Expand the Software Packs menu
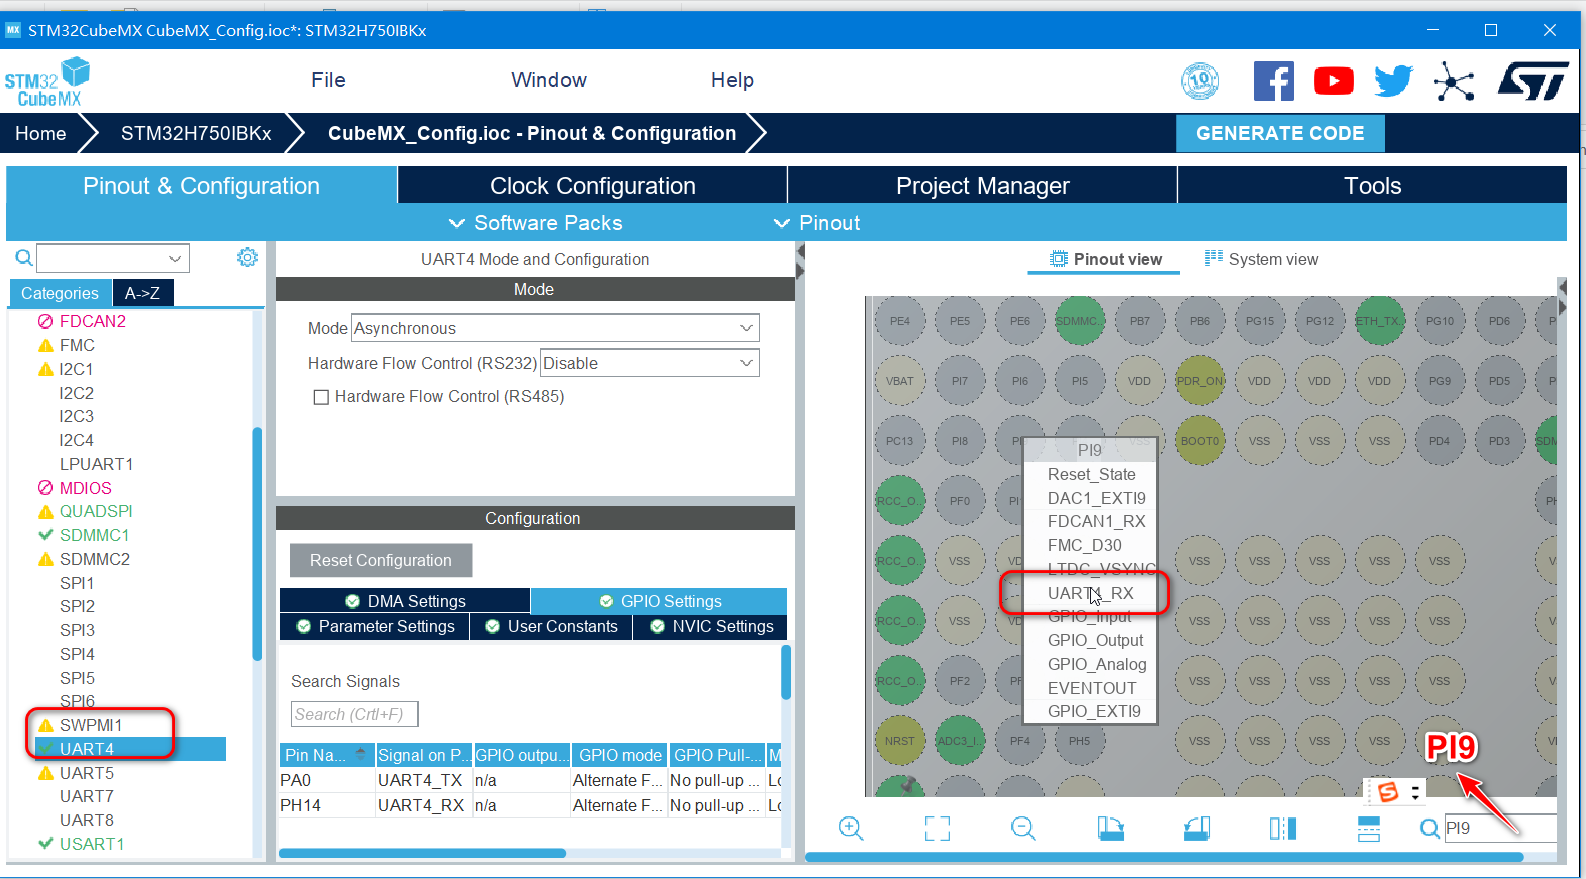Viewport: 1586px width, 879px height. tap(536, 223)
